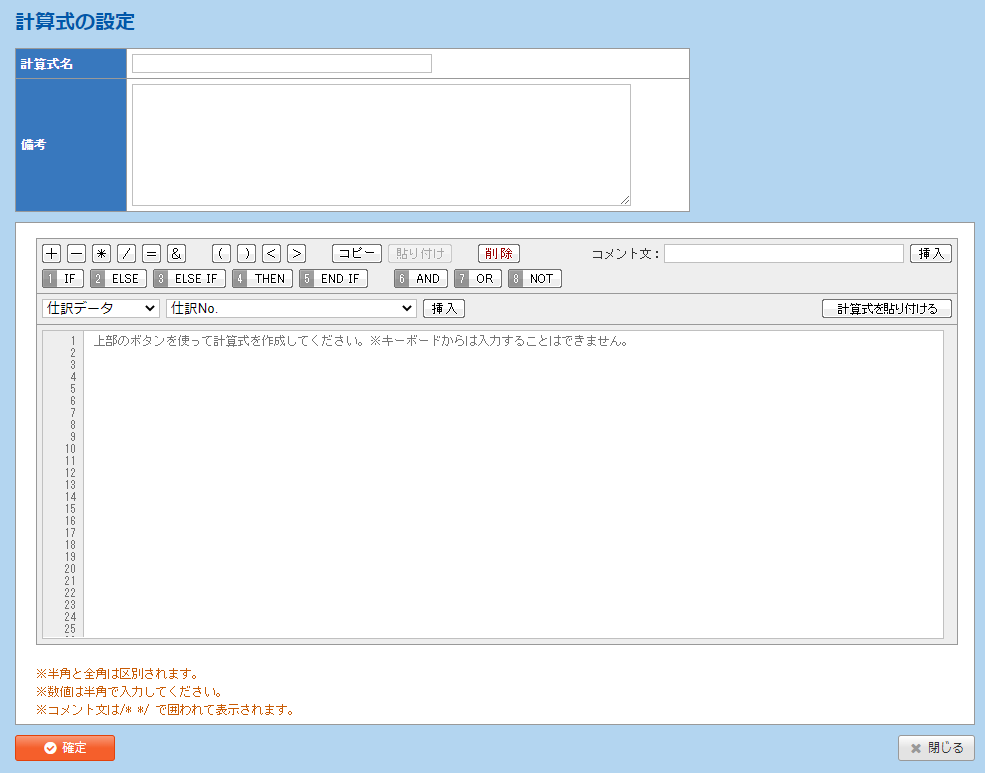Focus the 計算式名 text field
Viewport: 985px width, 773px height.
tap(282, 64)
